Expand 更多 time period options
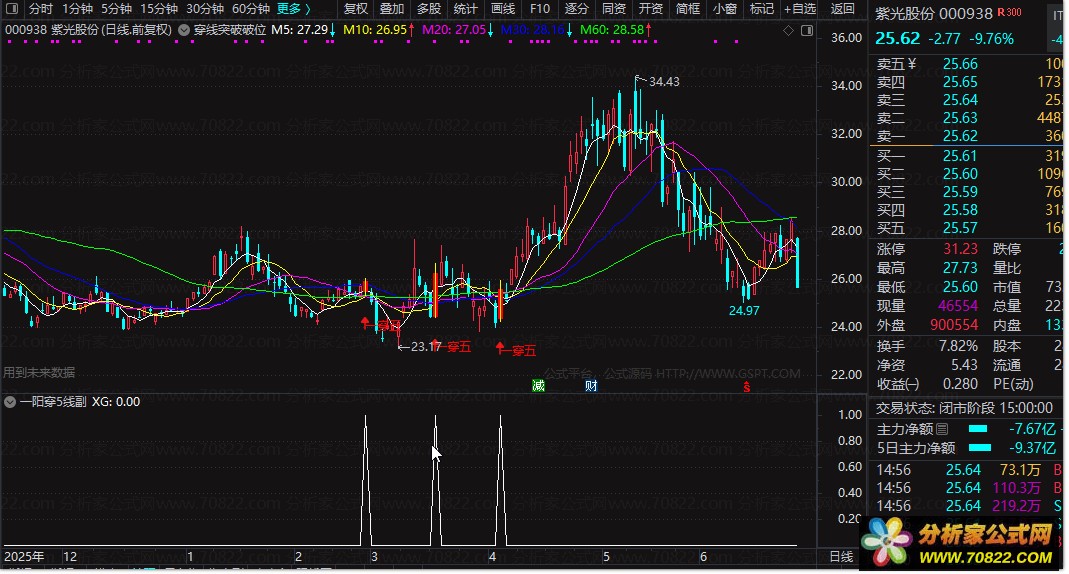The height and width of the screenshot is (574, 1069). 293,9
